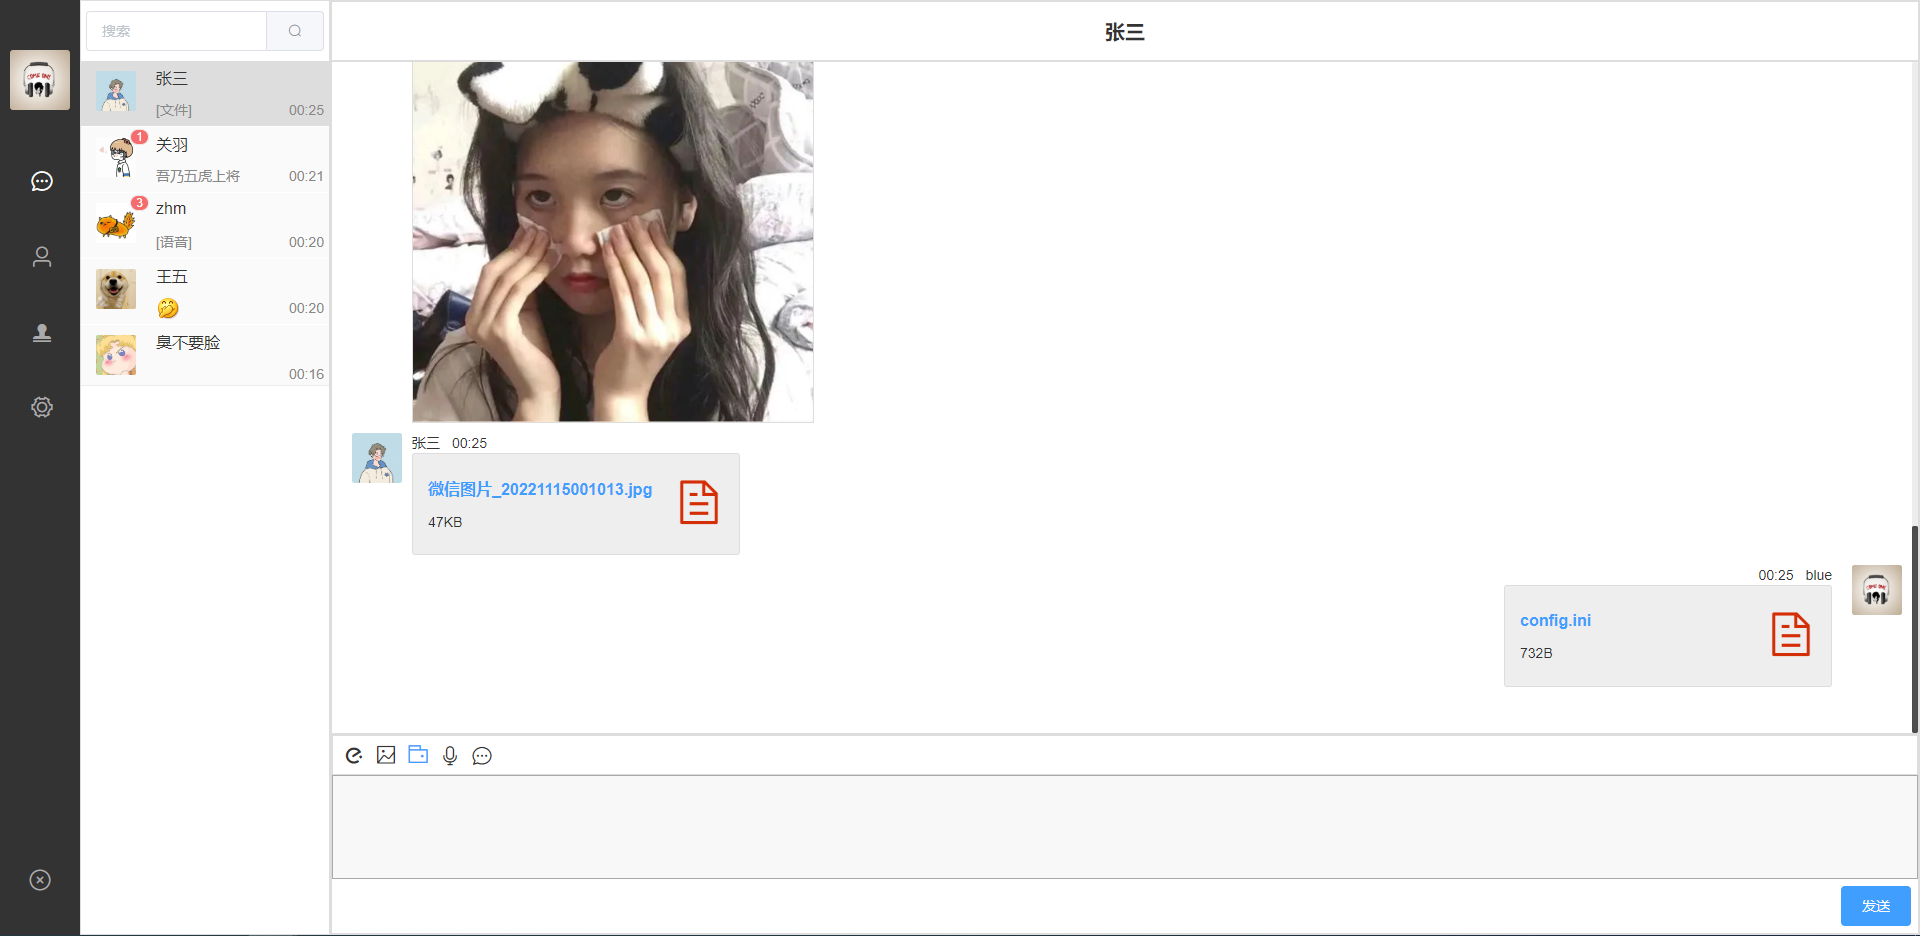Click the circled X exit icon

tap(40, 880)
